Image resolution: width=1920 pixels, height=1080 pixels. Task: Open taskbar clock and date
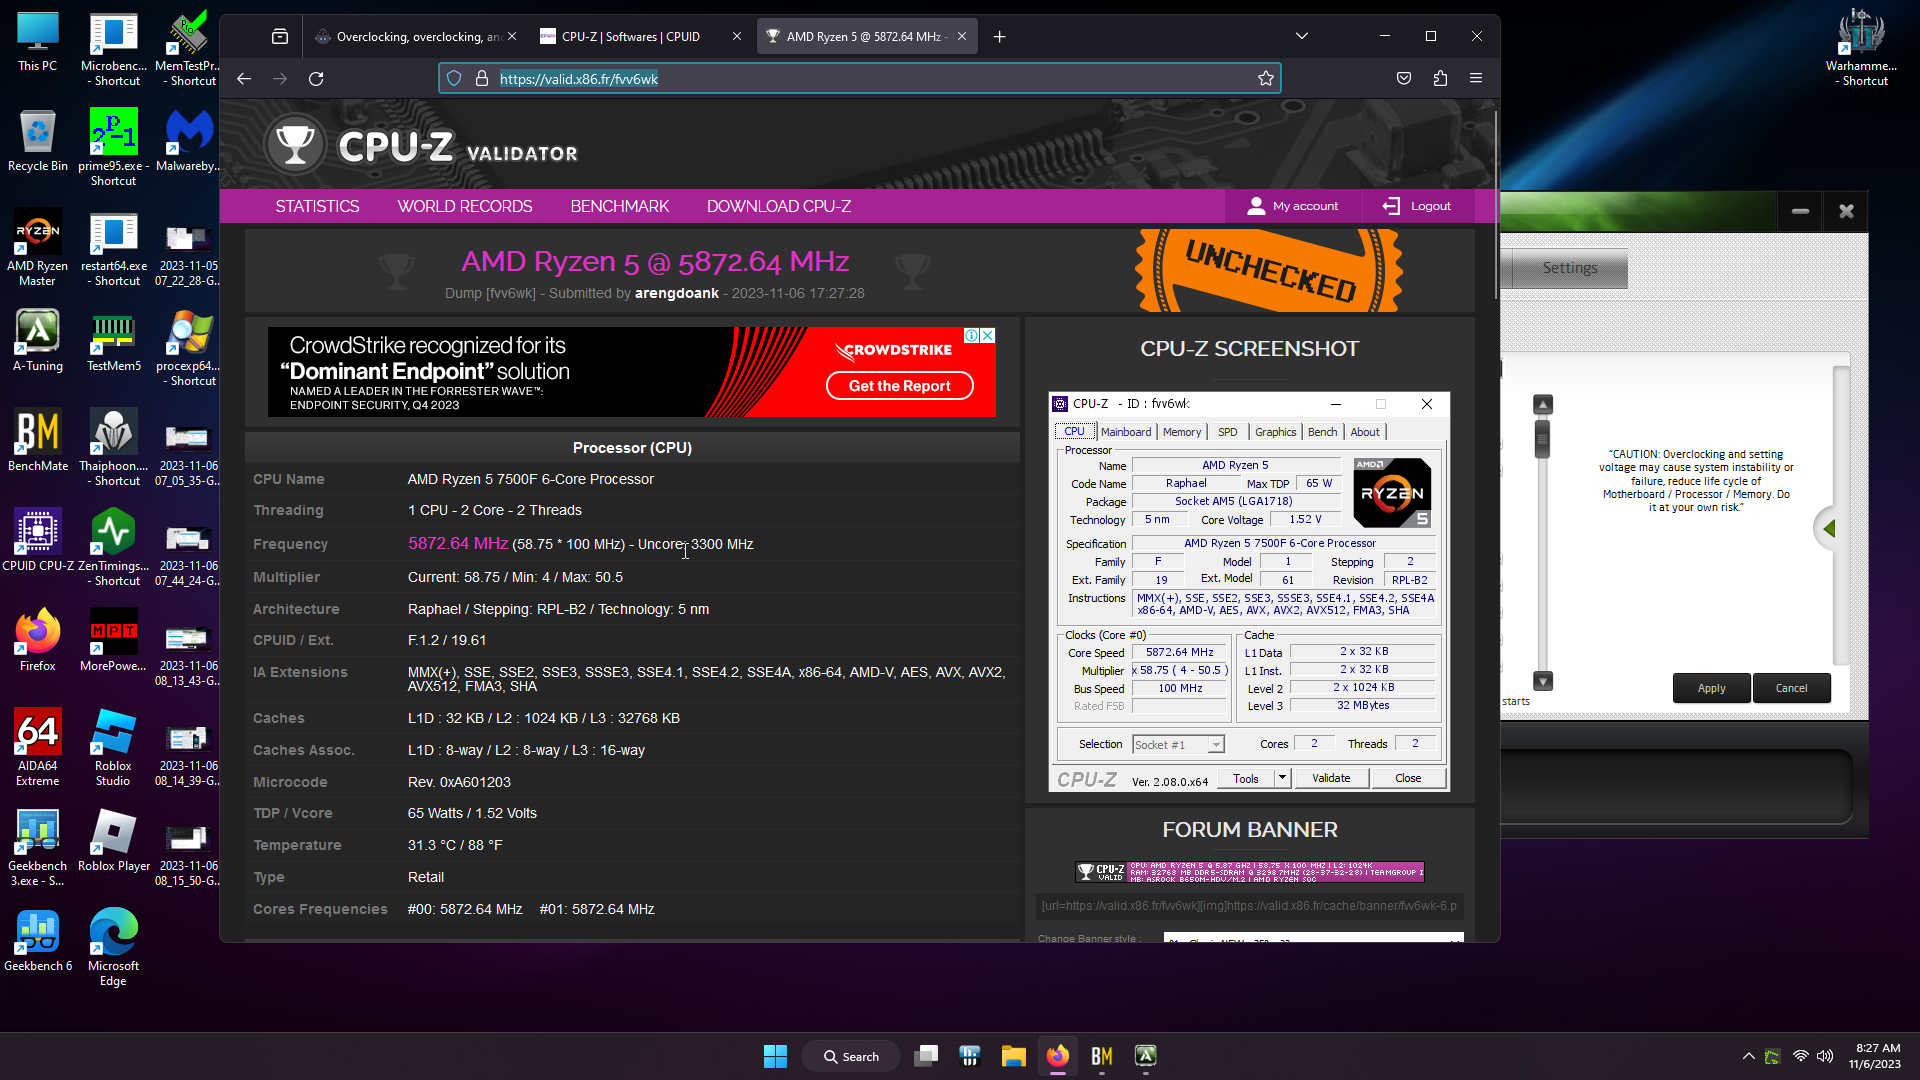click(1875, 1056)
